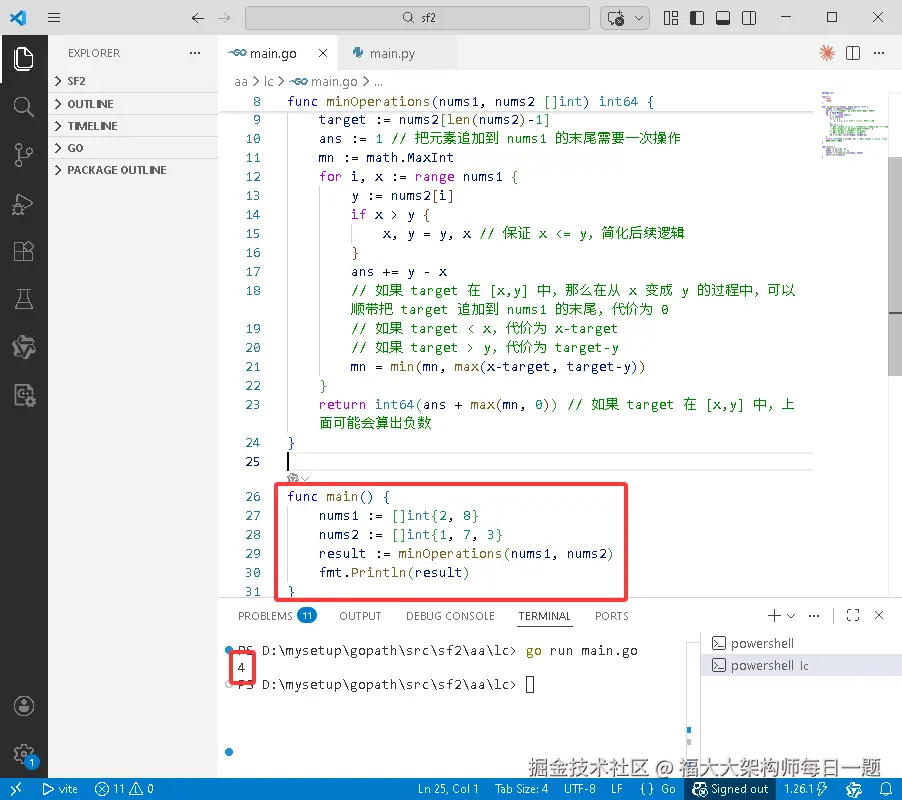
Task: Split the editor to the right
Action: point(853,53)
